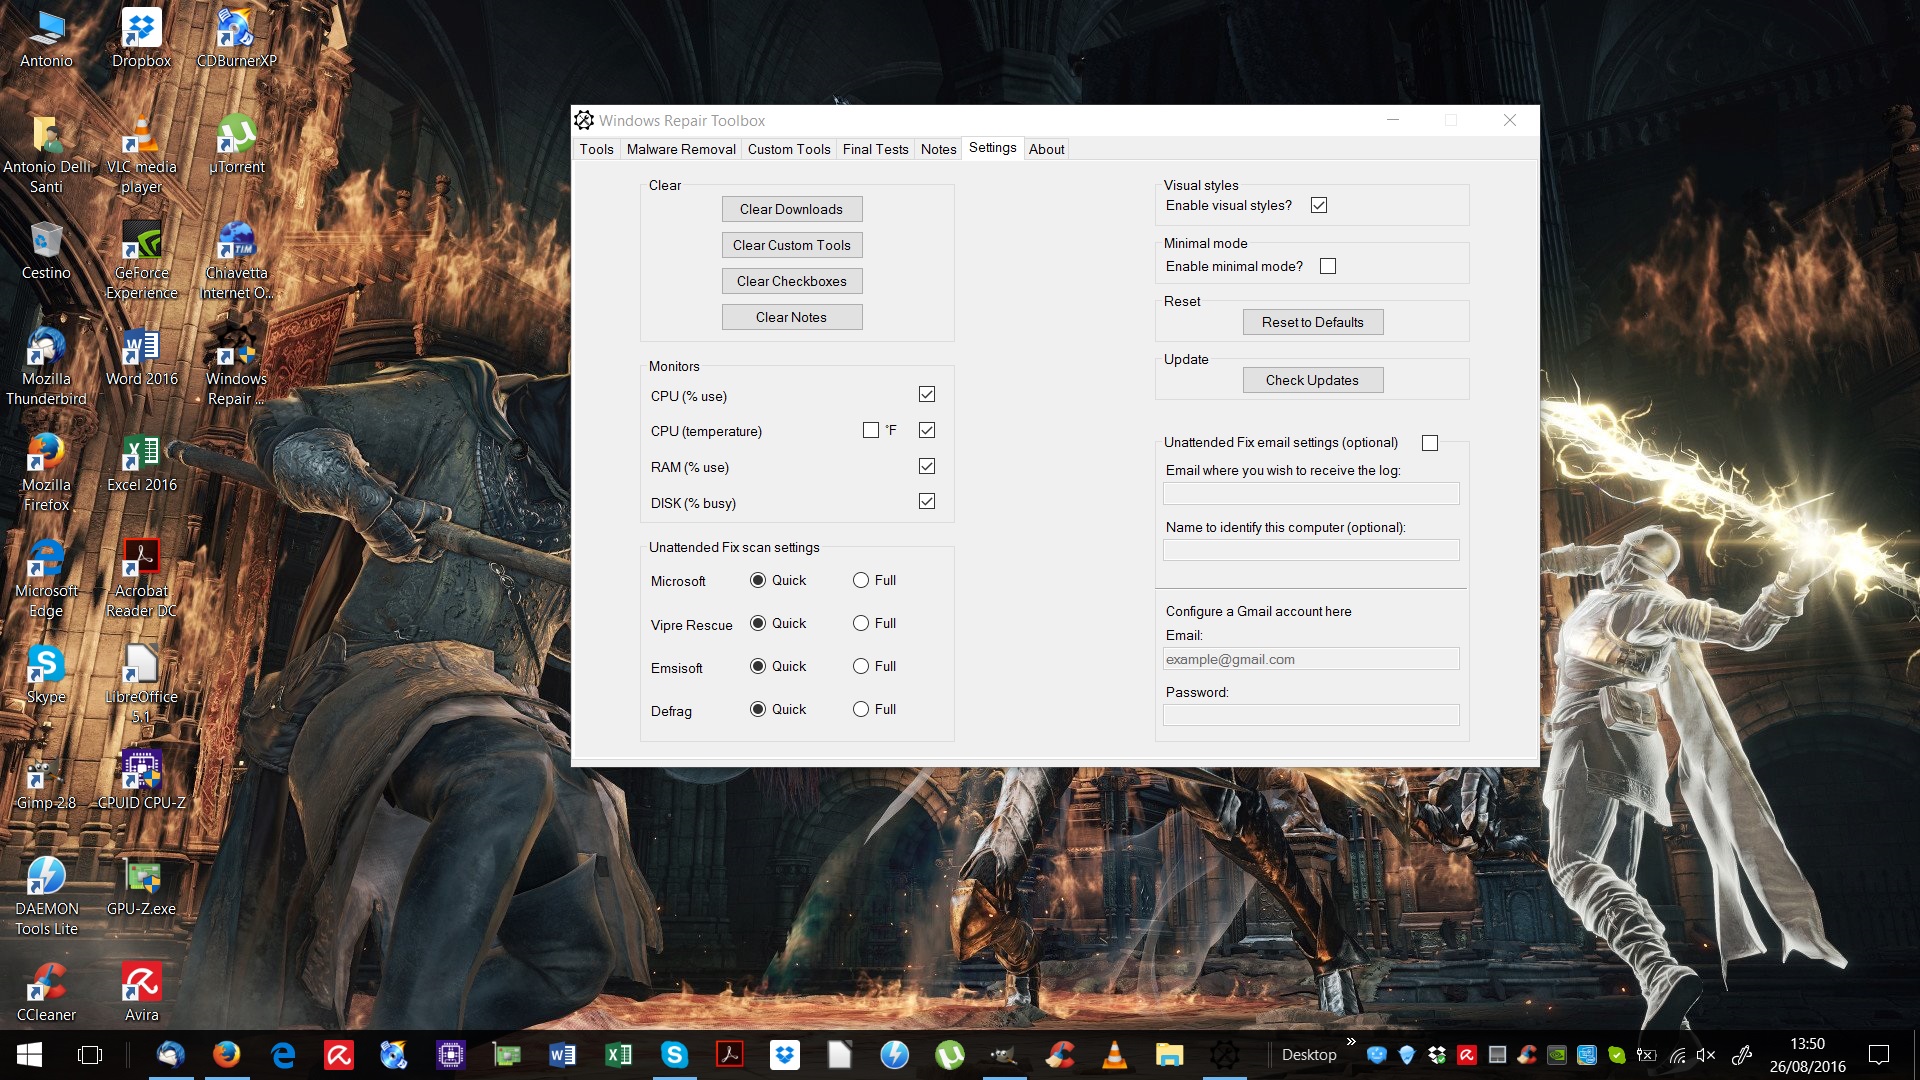Select the DAEMON Tools Lite desktop icon
Screen dimensions: 1920x1080
point(46,897)
